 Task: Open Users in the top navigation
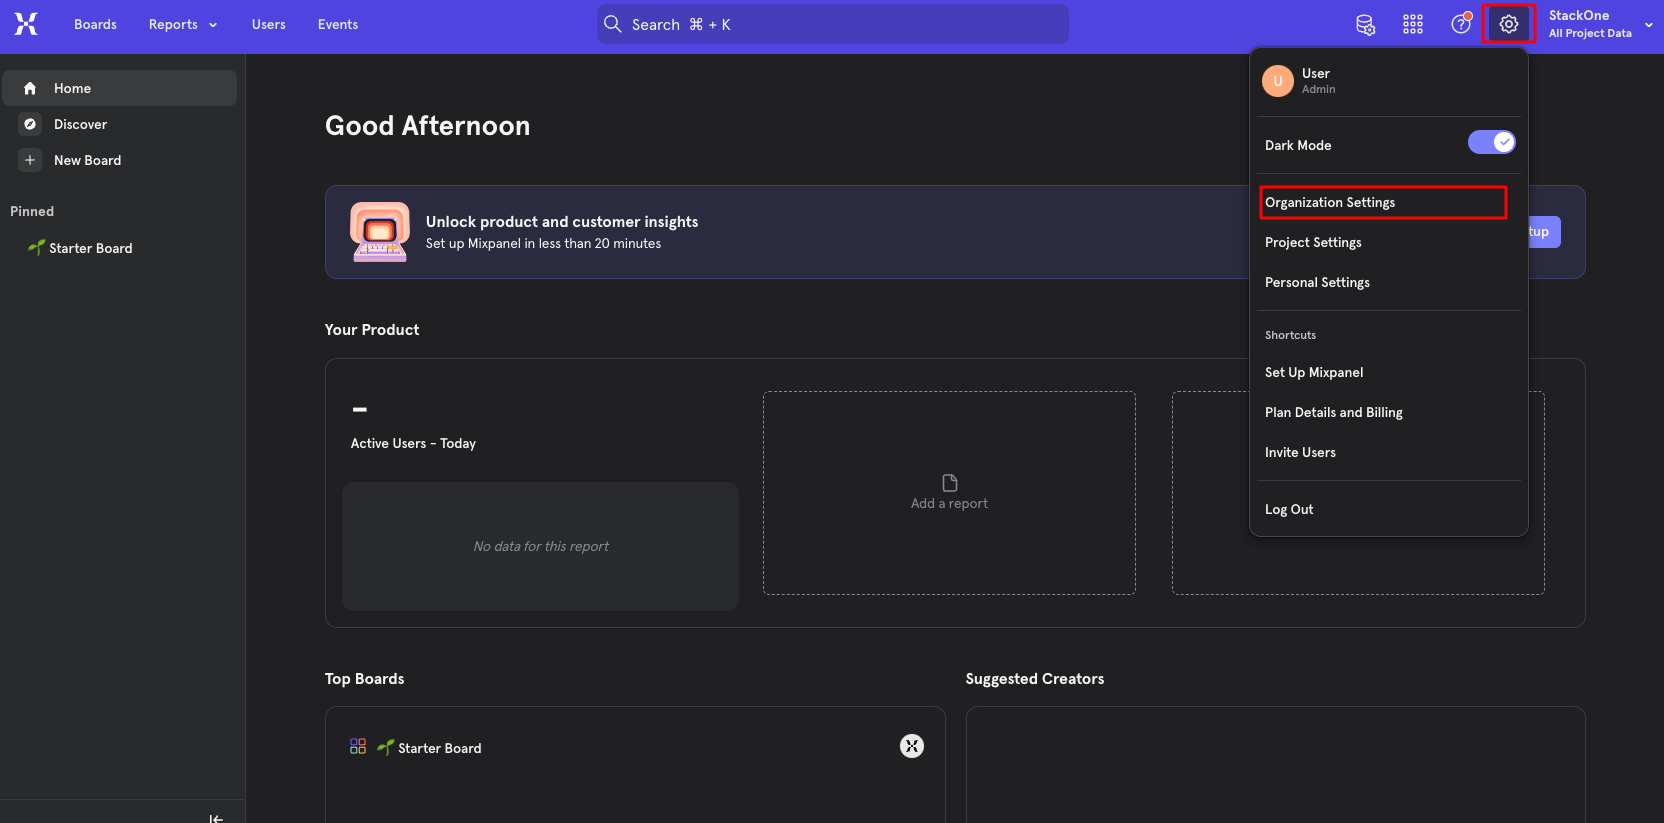click(269, 24)
